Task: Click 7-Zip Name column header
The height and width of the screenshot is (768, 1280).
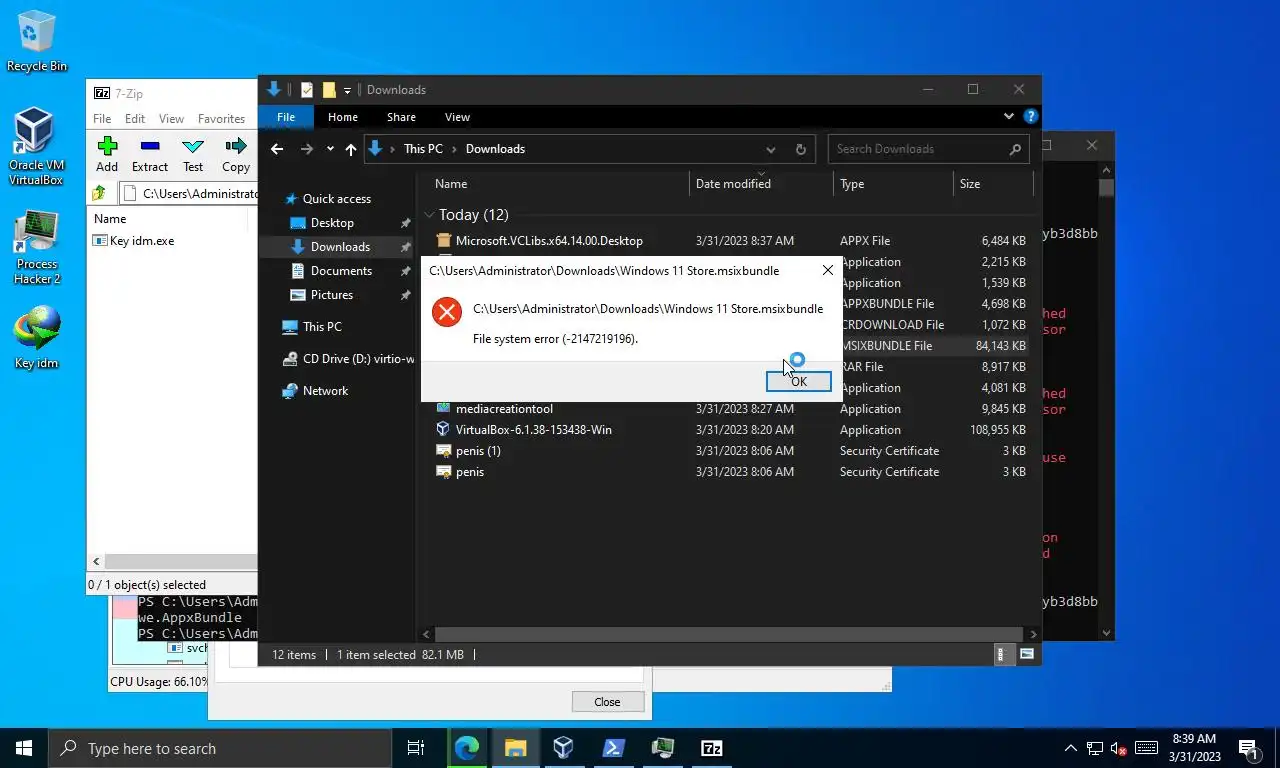Action: pyautogui.click(x=110, y=218)
